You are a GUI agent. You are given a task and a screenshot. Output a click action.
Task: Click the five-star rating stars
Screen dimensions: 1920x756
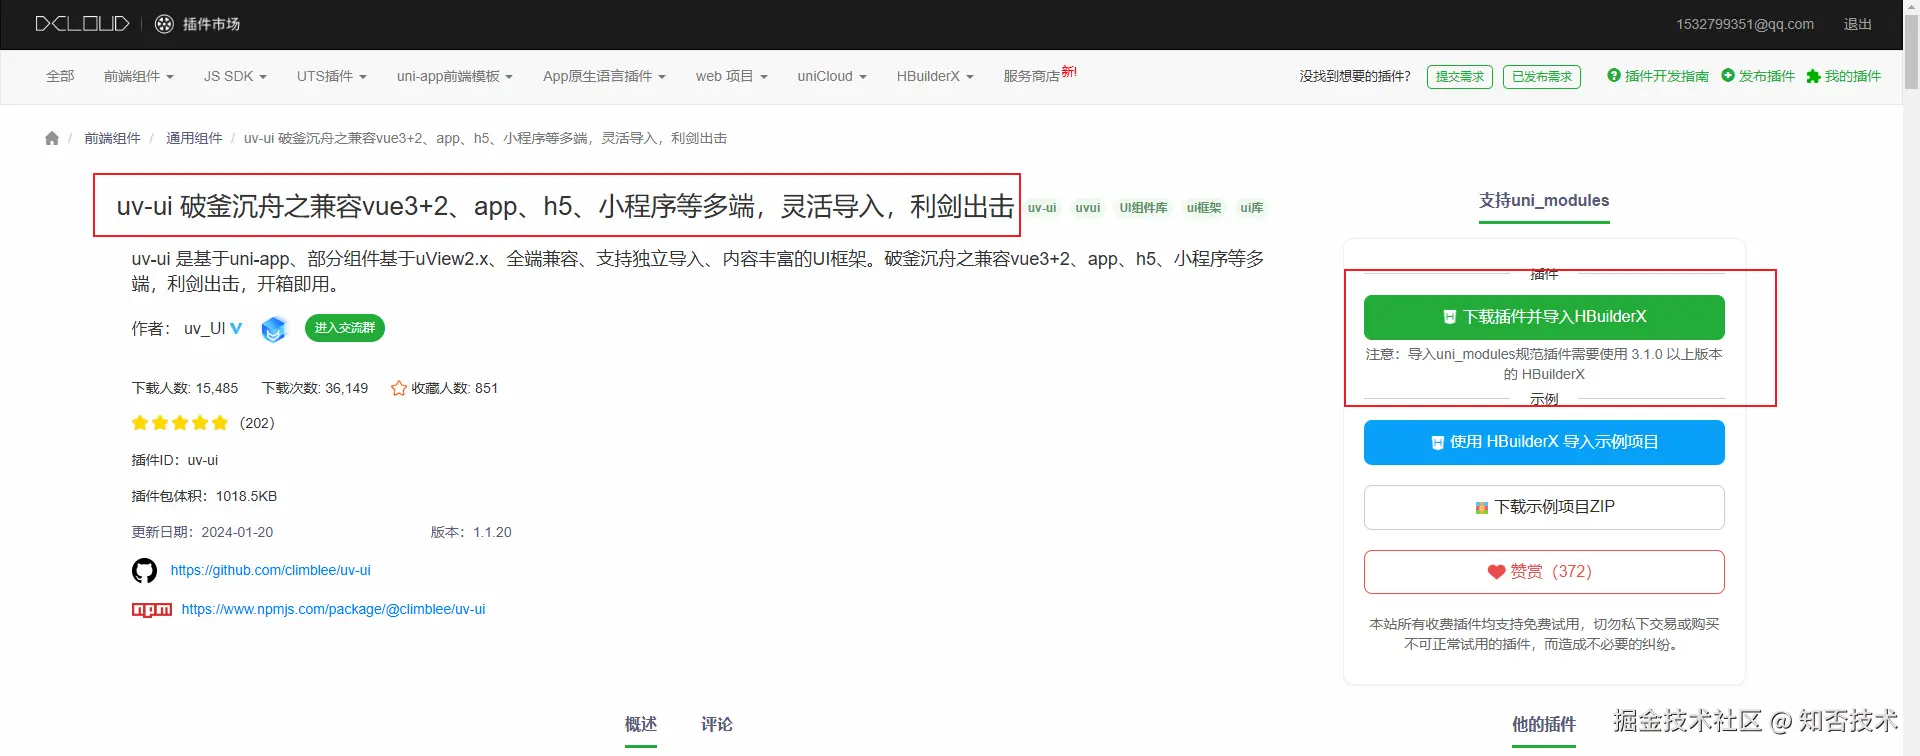click(x=180, y=423)
